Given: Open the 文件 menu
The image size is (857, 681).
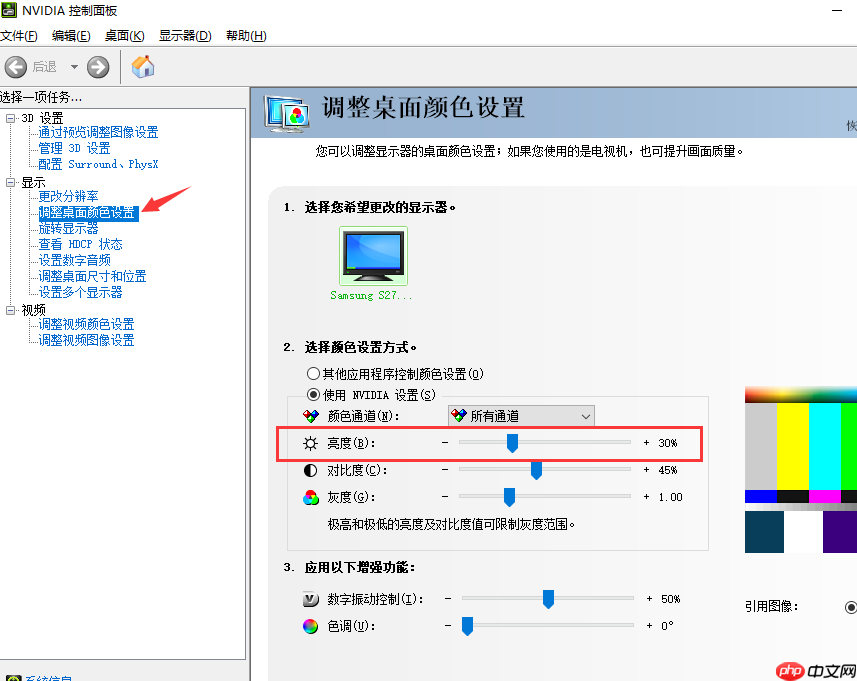Looking at the screenshot, I should coord(20,35).
